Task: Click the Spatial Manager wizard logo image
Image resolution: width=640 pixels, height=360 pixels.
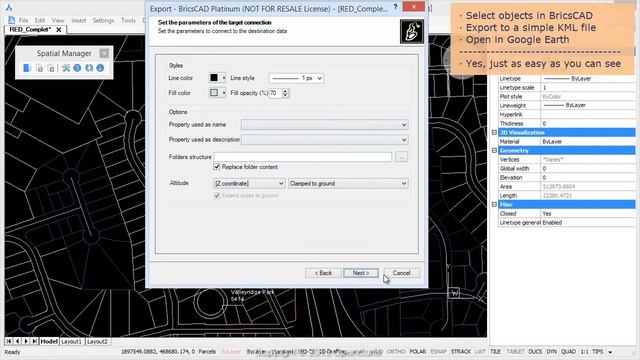Action: click(x=411, y=31)
